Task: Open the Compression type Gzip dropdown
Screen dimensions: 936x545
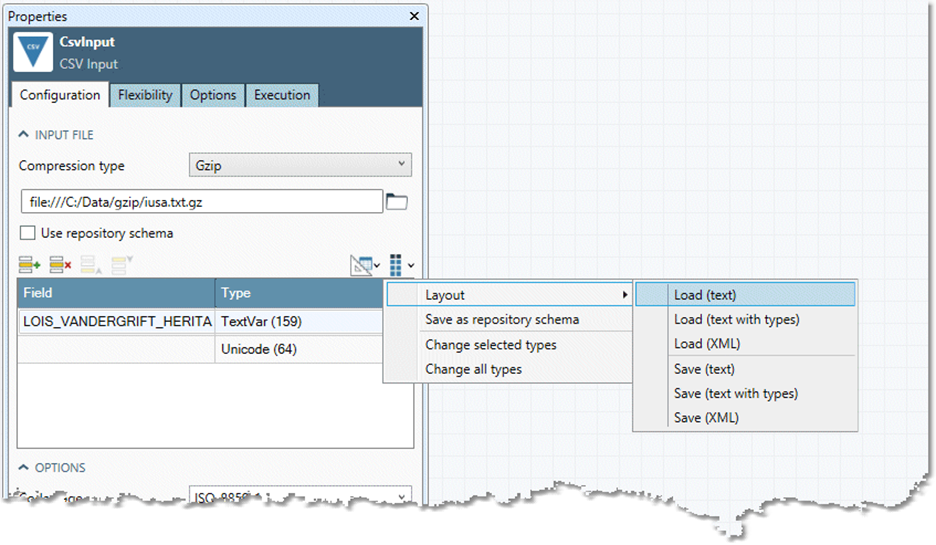Action: (x=300, y=165)
